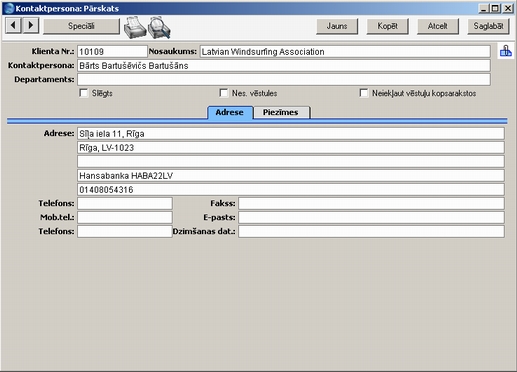Open the attachments icon beside Nosaukums
Screen dimensions: 517x372
(505, 51)
